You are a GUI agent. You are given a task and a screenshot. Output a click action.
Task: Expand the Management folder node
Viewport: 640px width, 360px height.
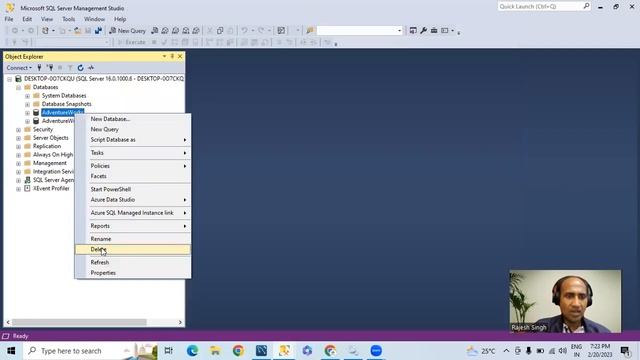[x=18, y=164]
